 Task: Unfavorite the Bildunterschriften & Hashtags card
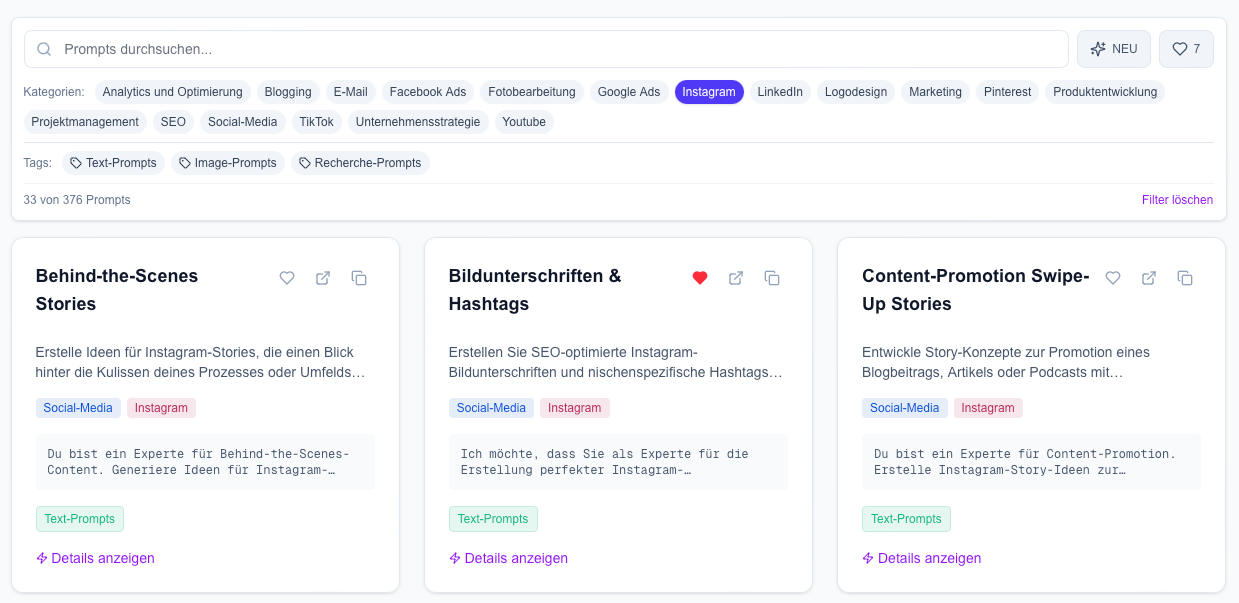tap(700, 278)
